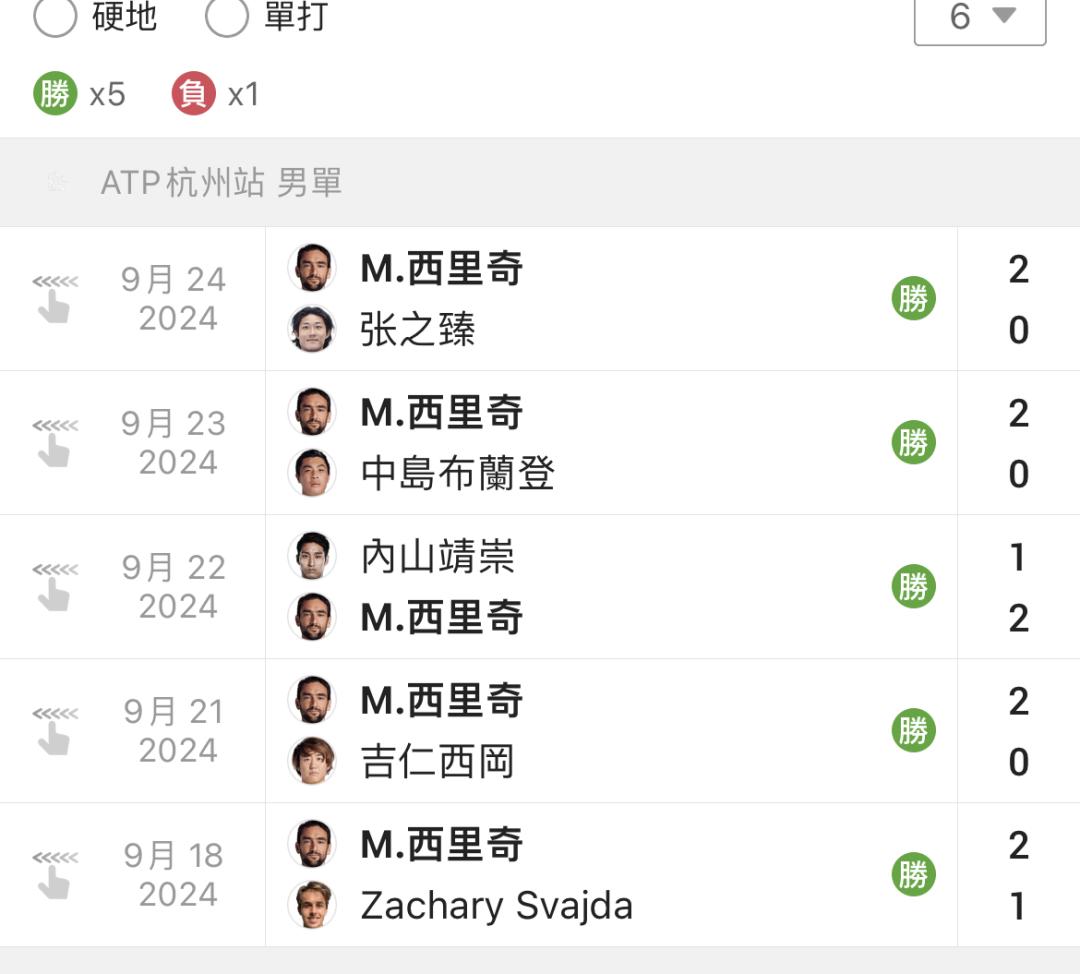The height and width of the screenshot is (974, 1080).
Task: Open the ATP杭州站 男單 tournament header
Action: point(221,183)
